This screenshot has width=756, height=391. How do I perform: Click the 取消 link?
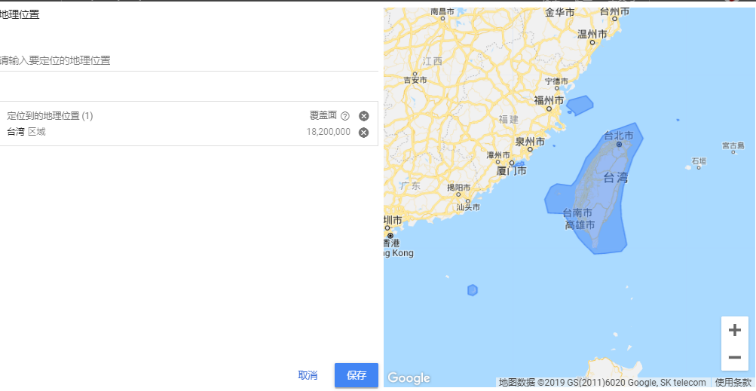308,376
